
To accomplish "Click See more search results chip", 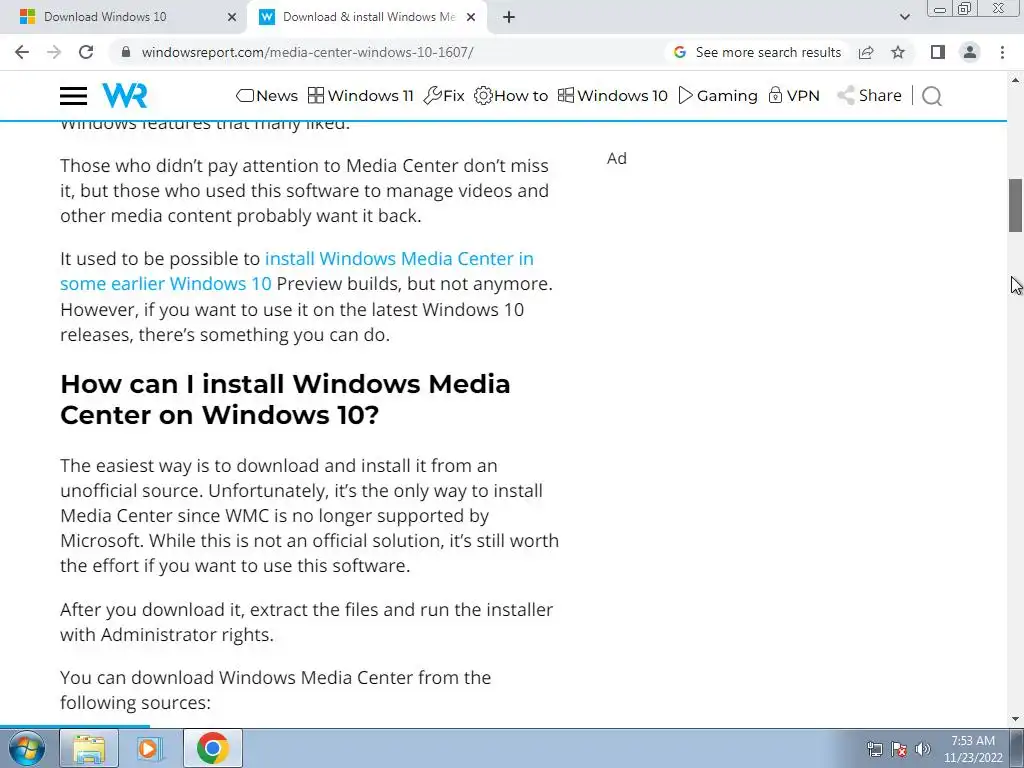I will coord(758,52).
